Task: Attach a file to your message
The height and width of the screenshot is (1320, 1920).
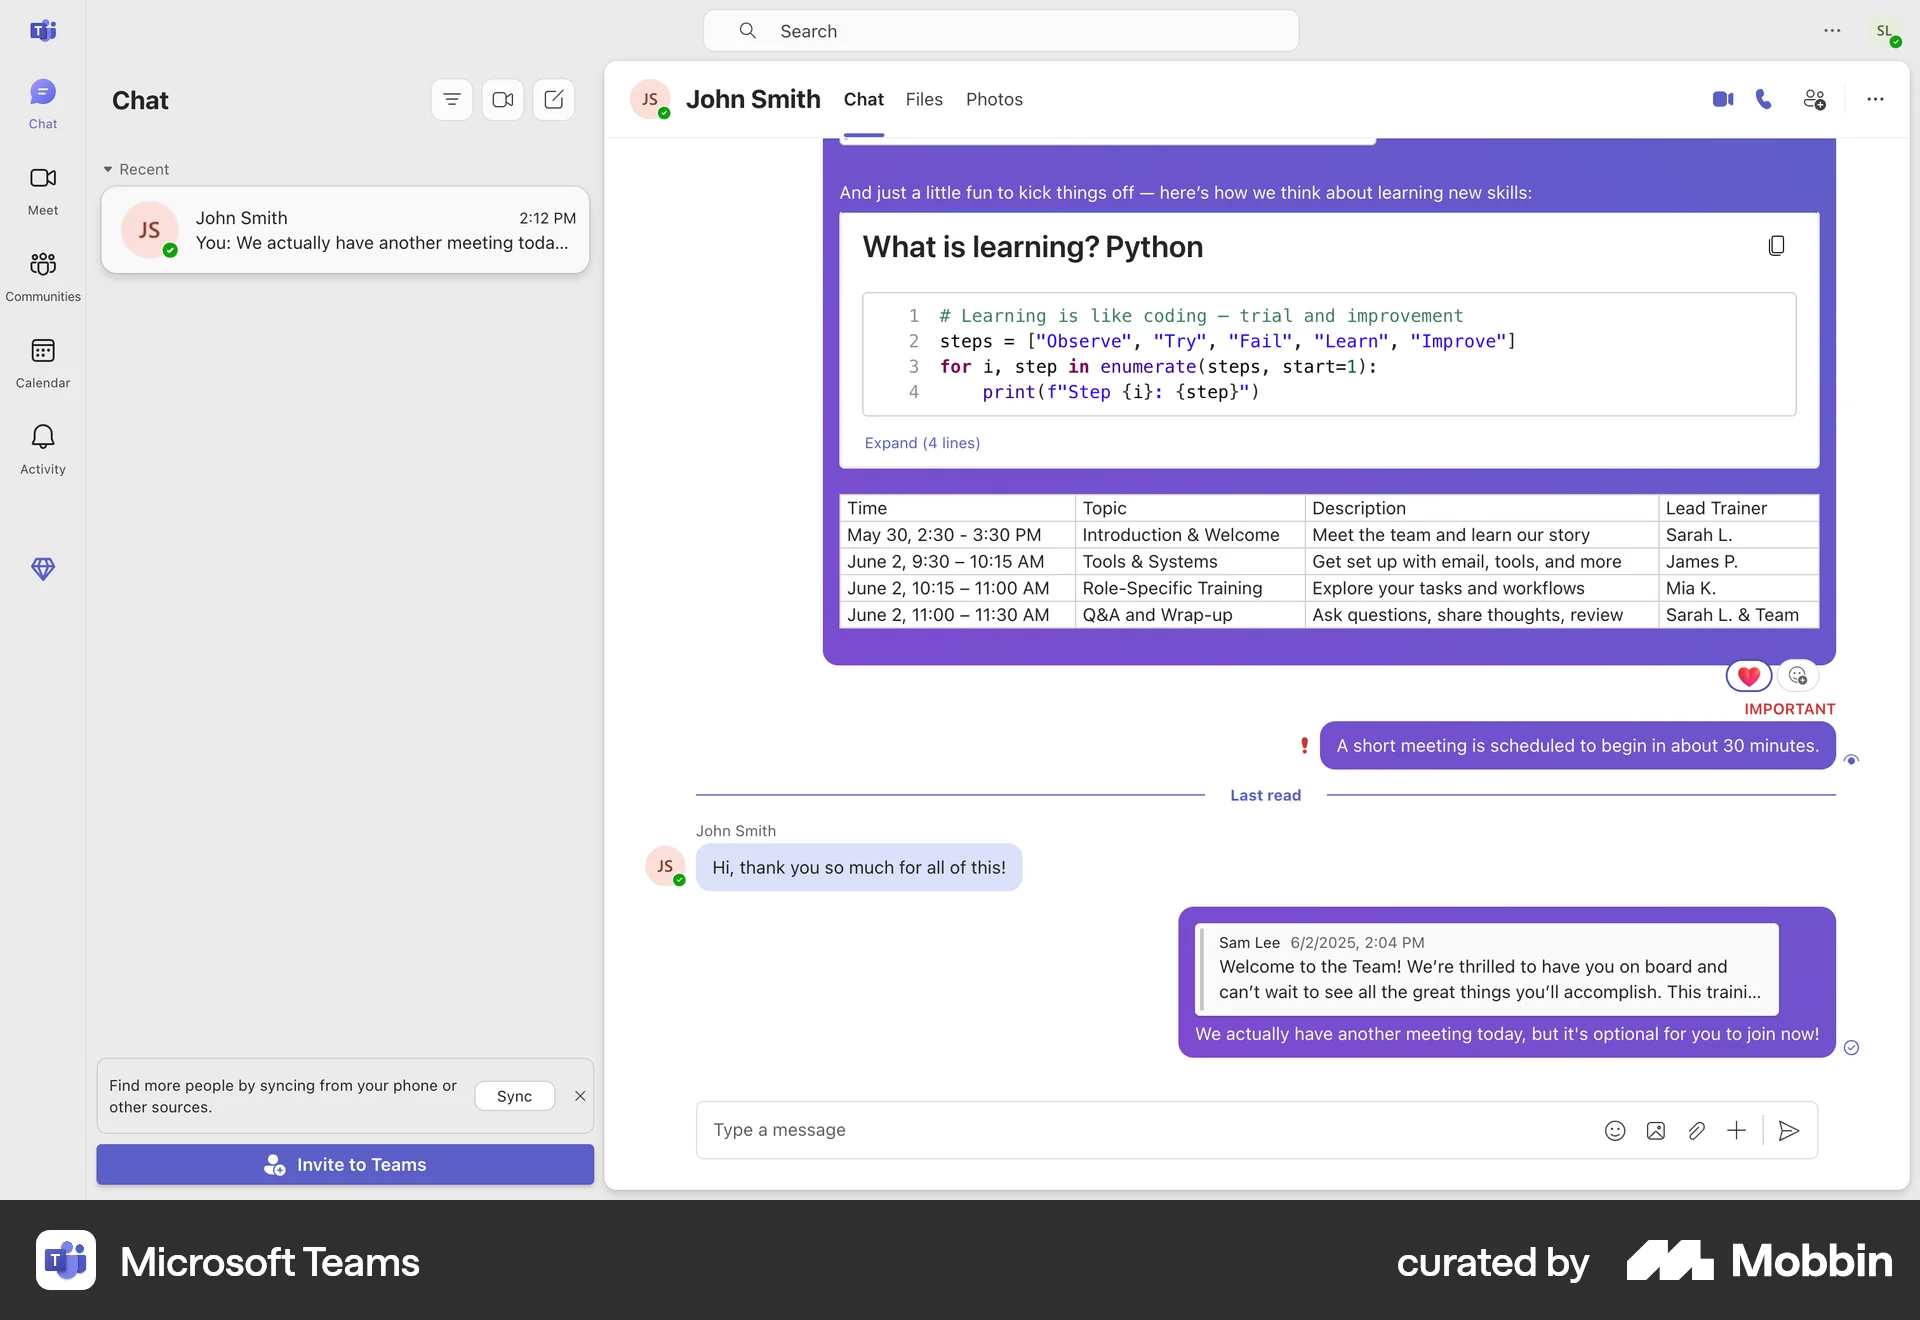Action: click(x=1696, y=1130)
